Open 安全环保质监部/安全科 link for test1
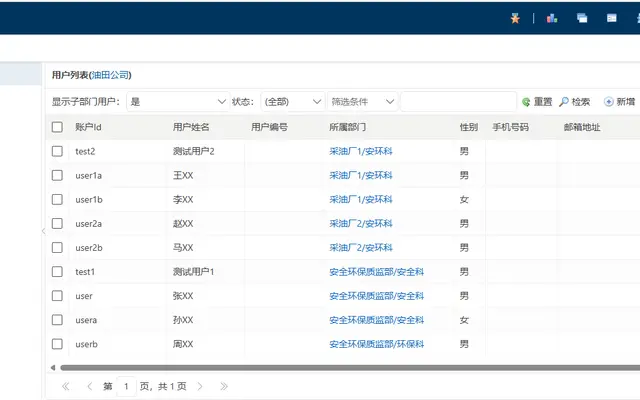Image resolution: width=640 pixels, height=400 pixels. tap(377, 272)
